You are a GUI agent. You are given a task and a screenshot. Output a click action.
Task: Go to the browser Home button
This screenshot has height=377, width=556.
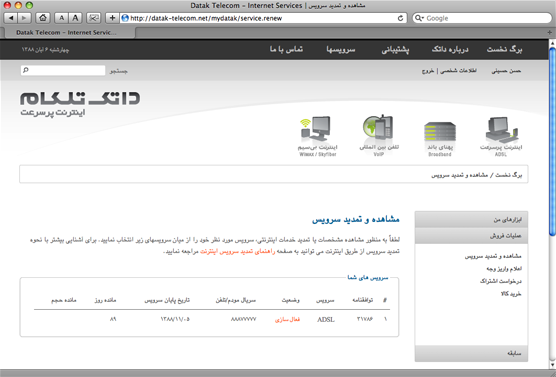(x=43, y=18)
